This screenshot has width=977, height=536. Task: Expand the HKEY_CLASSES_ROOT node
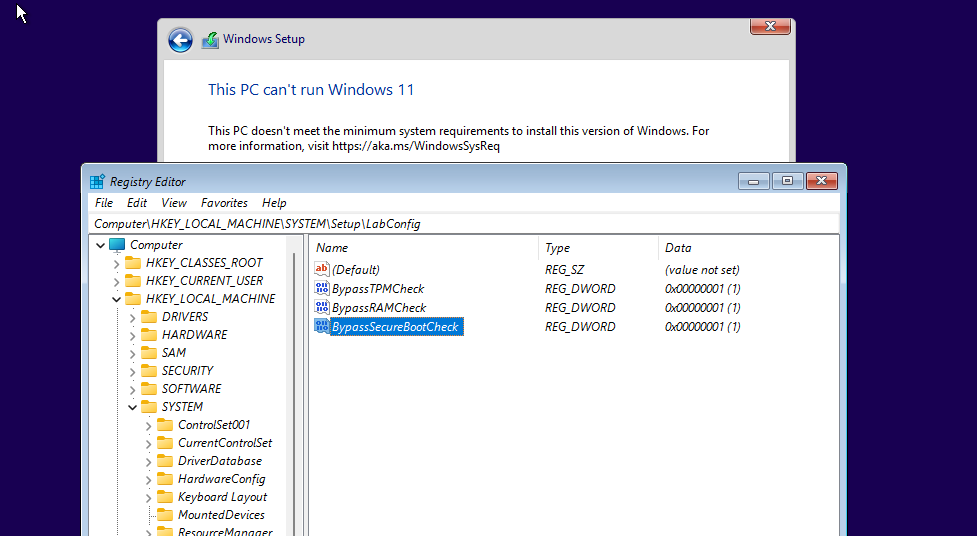click(x=117, y=264)
